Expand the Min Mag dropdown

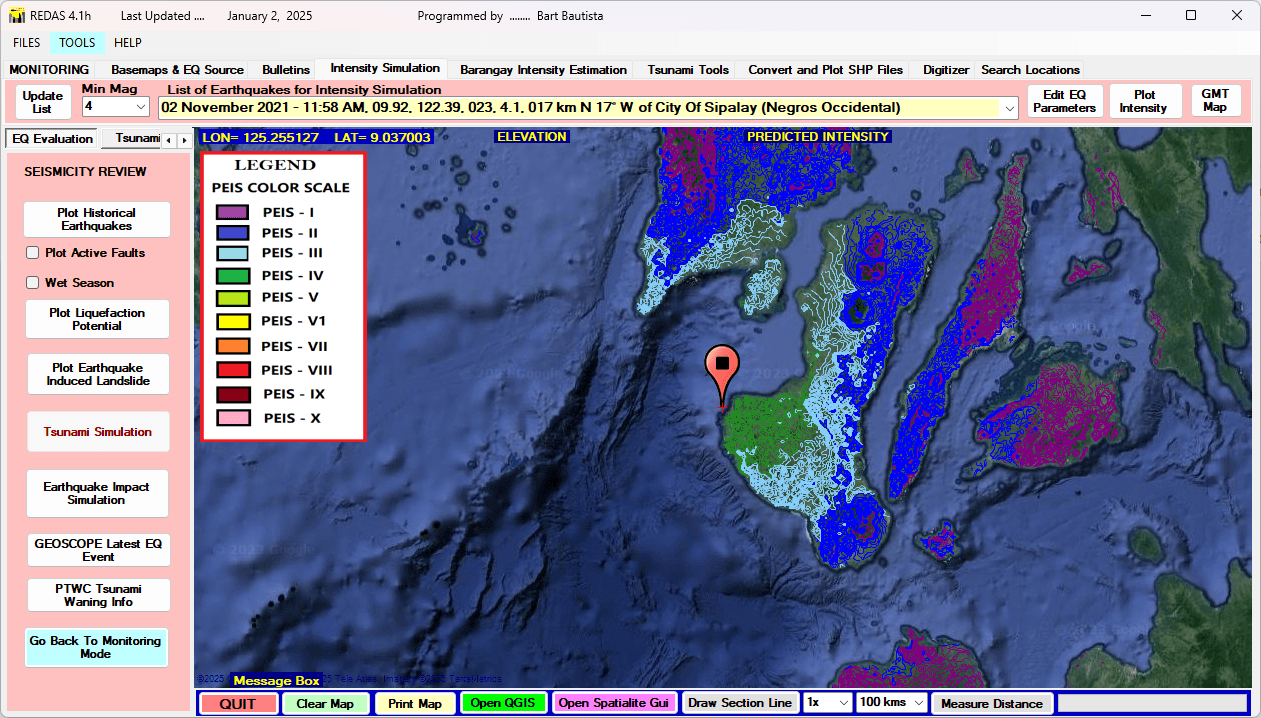point(139,106)
